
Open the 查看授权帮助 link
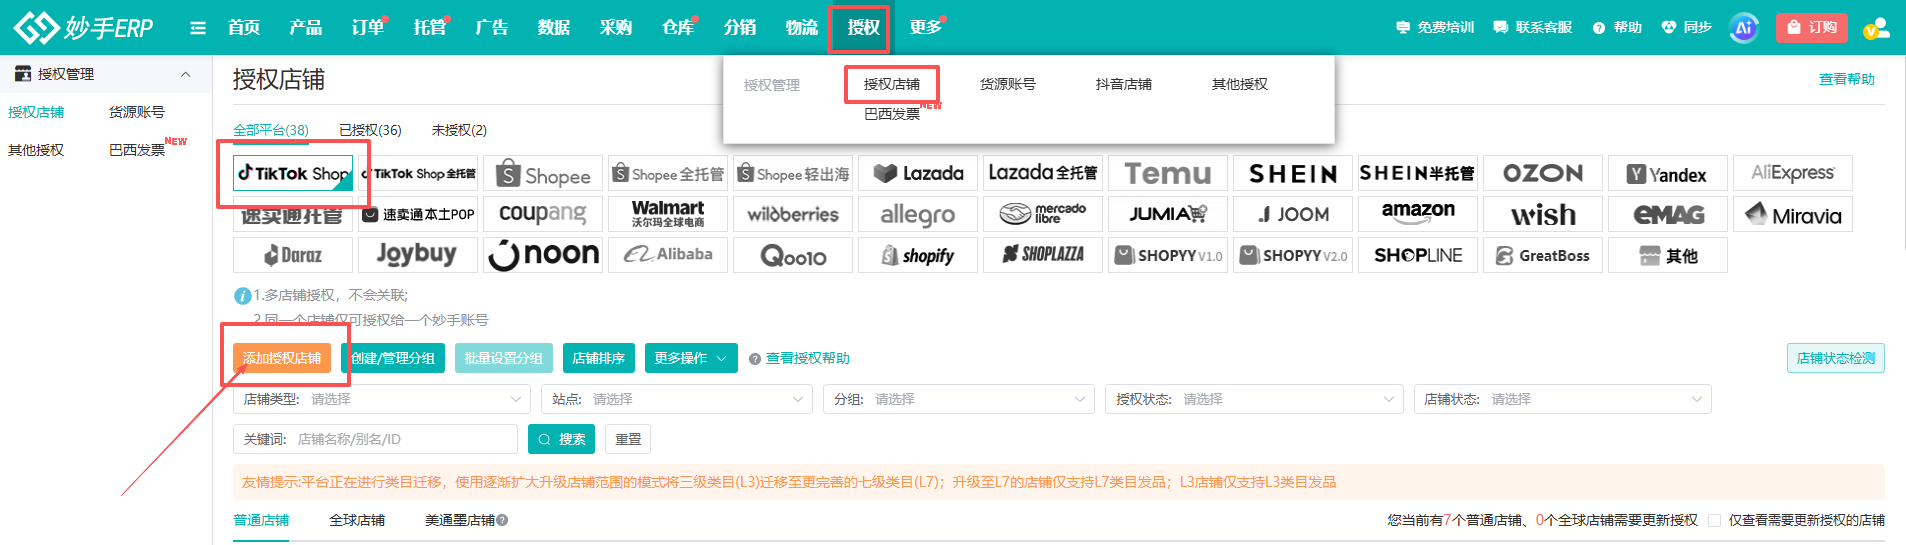(807, 358)
